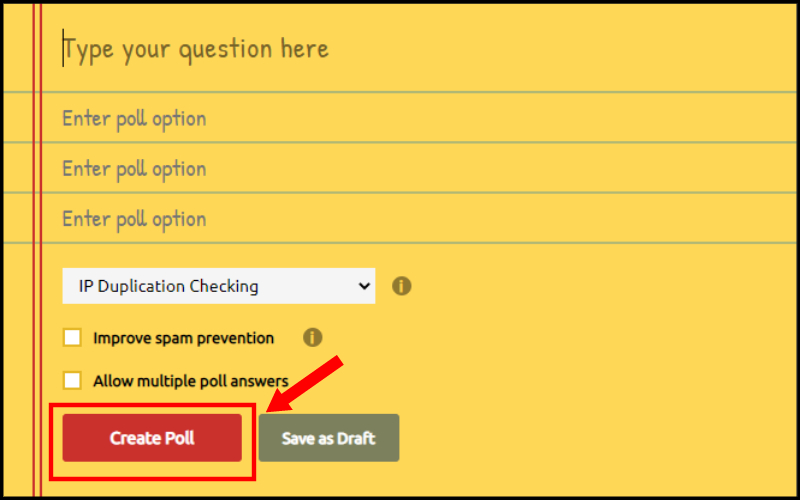Open the IP Duplication Checking dropdown
This screenshot has height=500, width=800.
[x=219, y=286]
